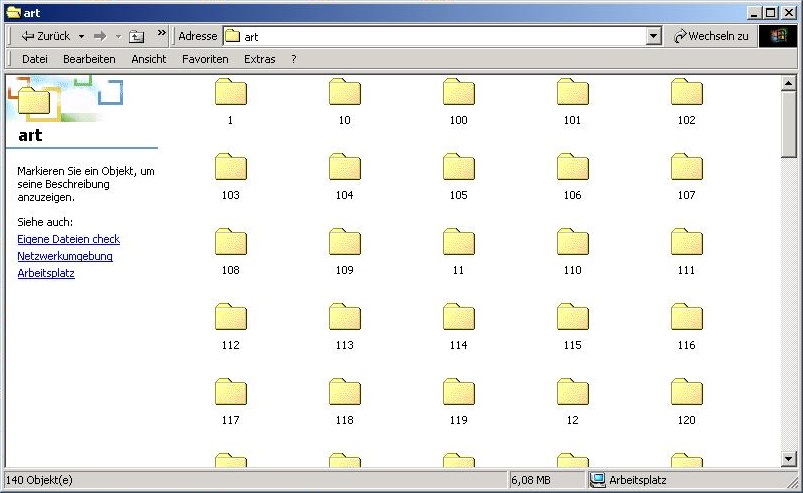
Task: Open the Bearbeiten menu
Action: [x=89, y=59]
